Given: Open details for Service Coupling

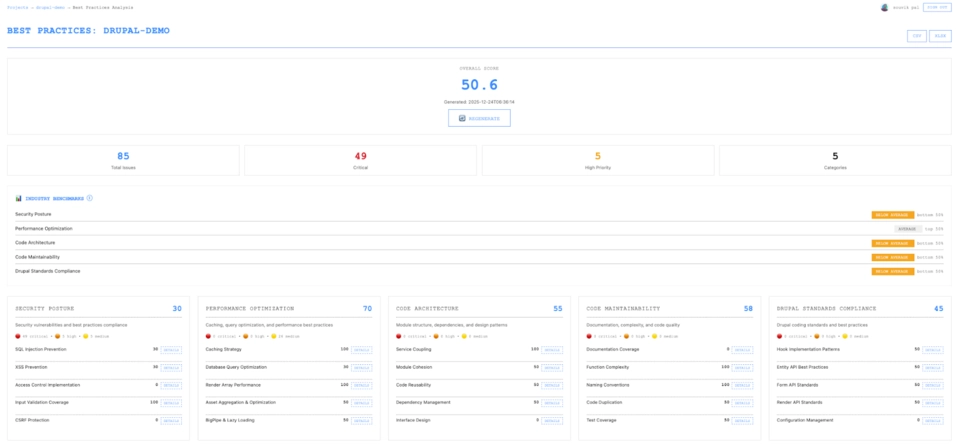Looking at the screenshot, I should pos(552,350).
